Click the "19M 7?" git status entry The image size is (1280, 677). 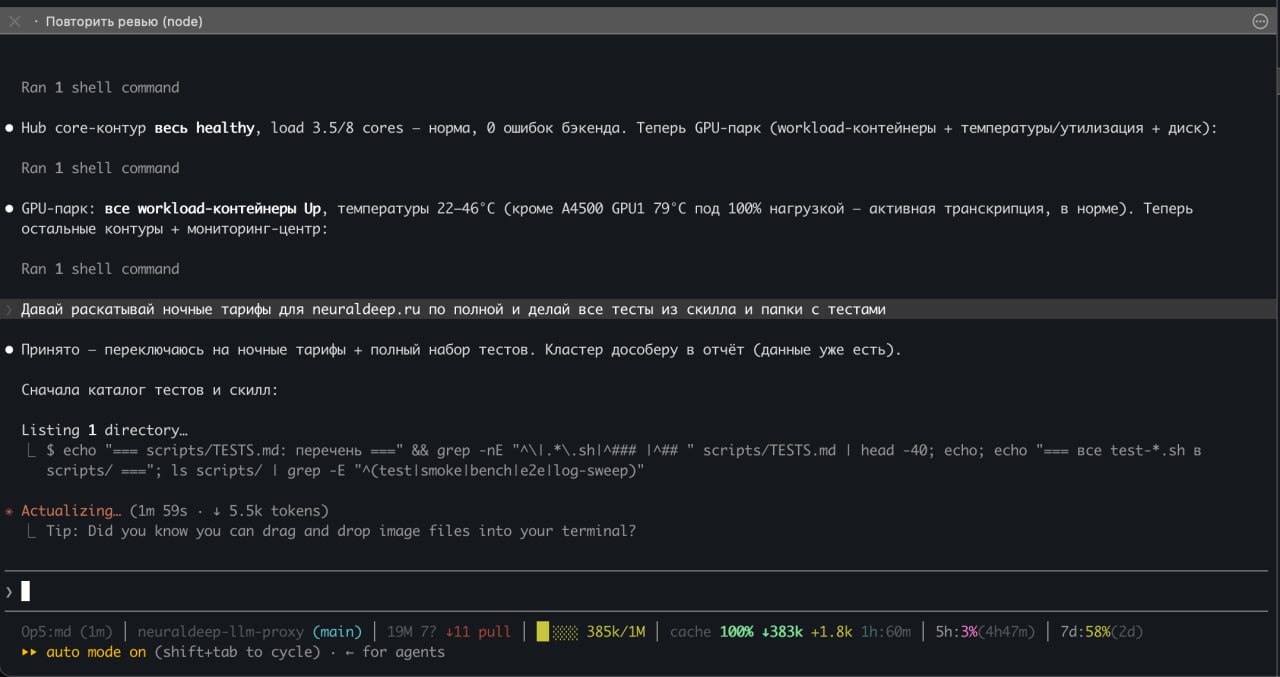411,631
